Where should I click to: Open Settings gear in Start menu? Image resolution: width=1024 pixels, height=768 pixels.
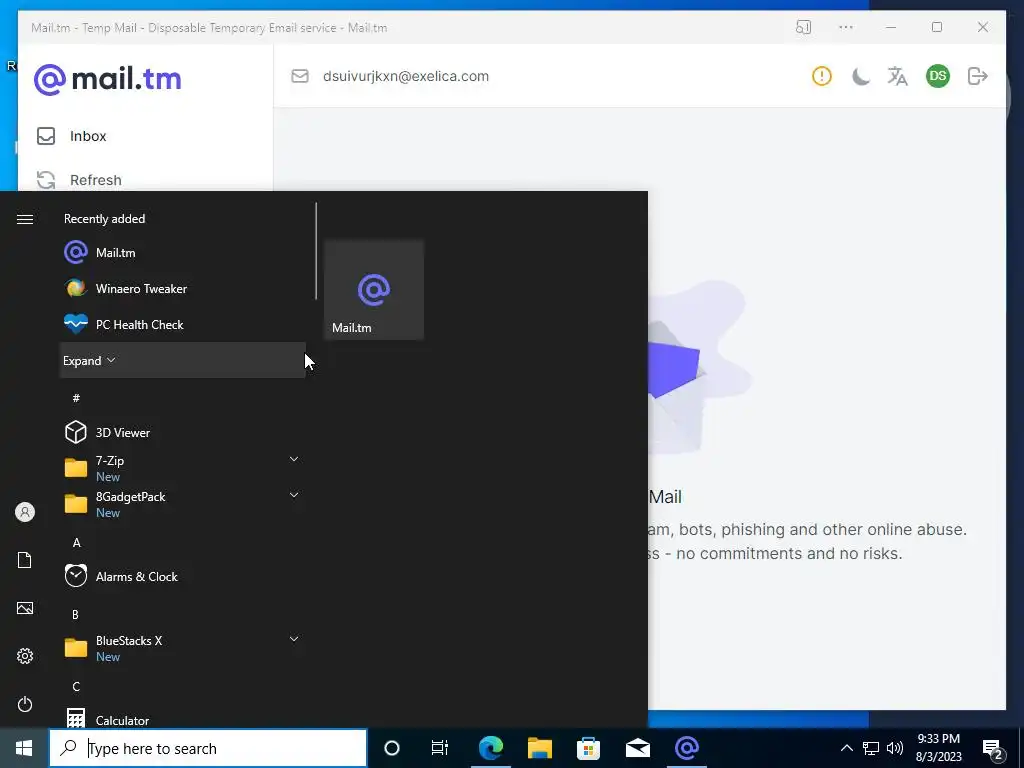click(x=25, y=656)
